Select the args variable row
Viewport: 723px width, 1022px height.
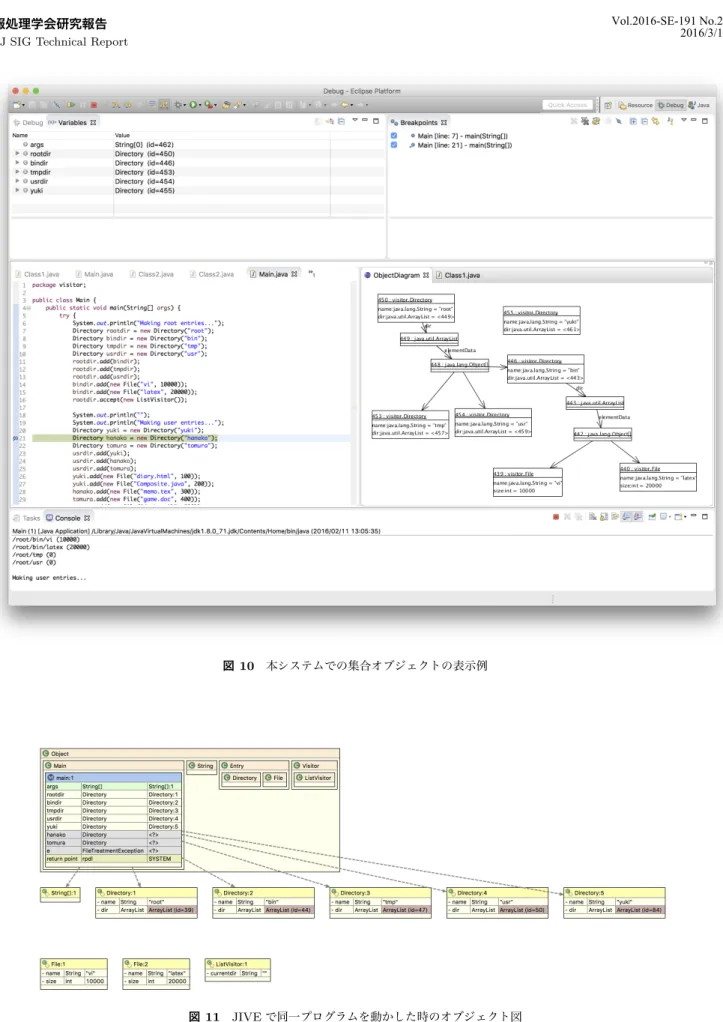[196, 145]
